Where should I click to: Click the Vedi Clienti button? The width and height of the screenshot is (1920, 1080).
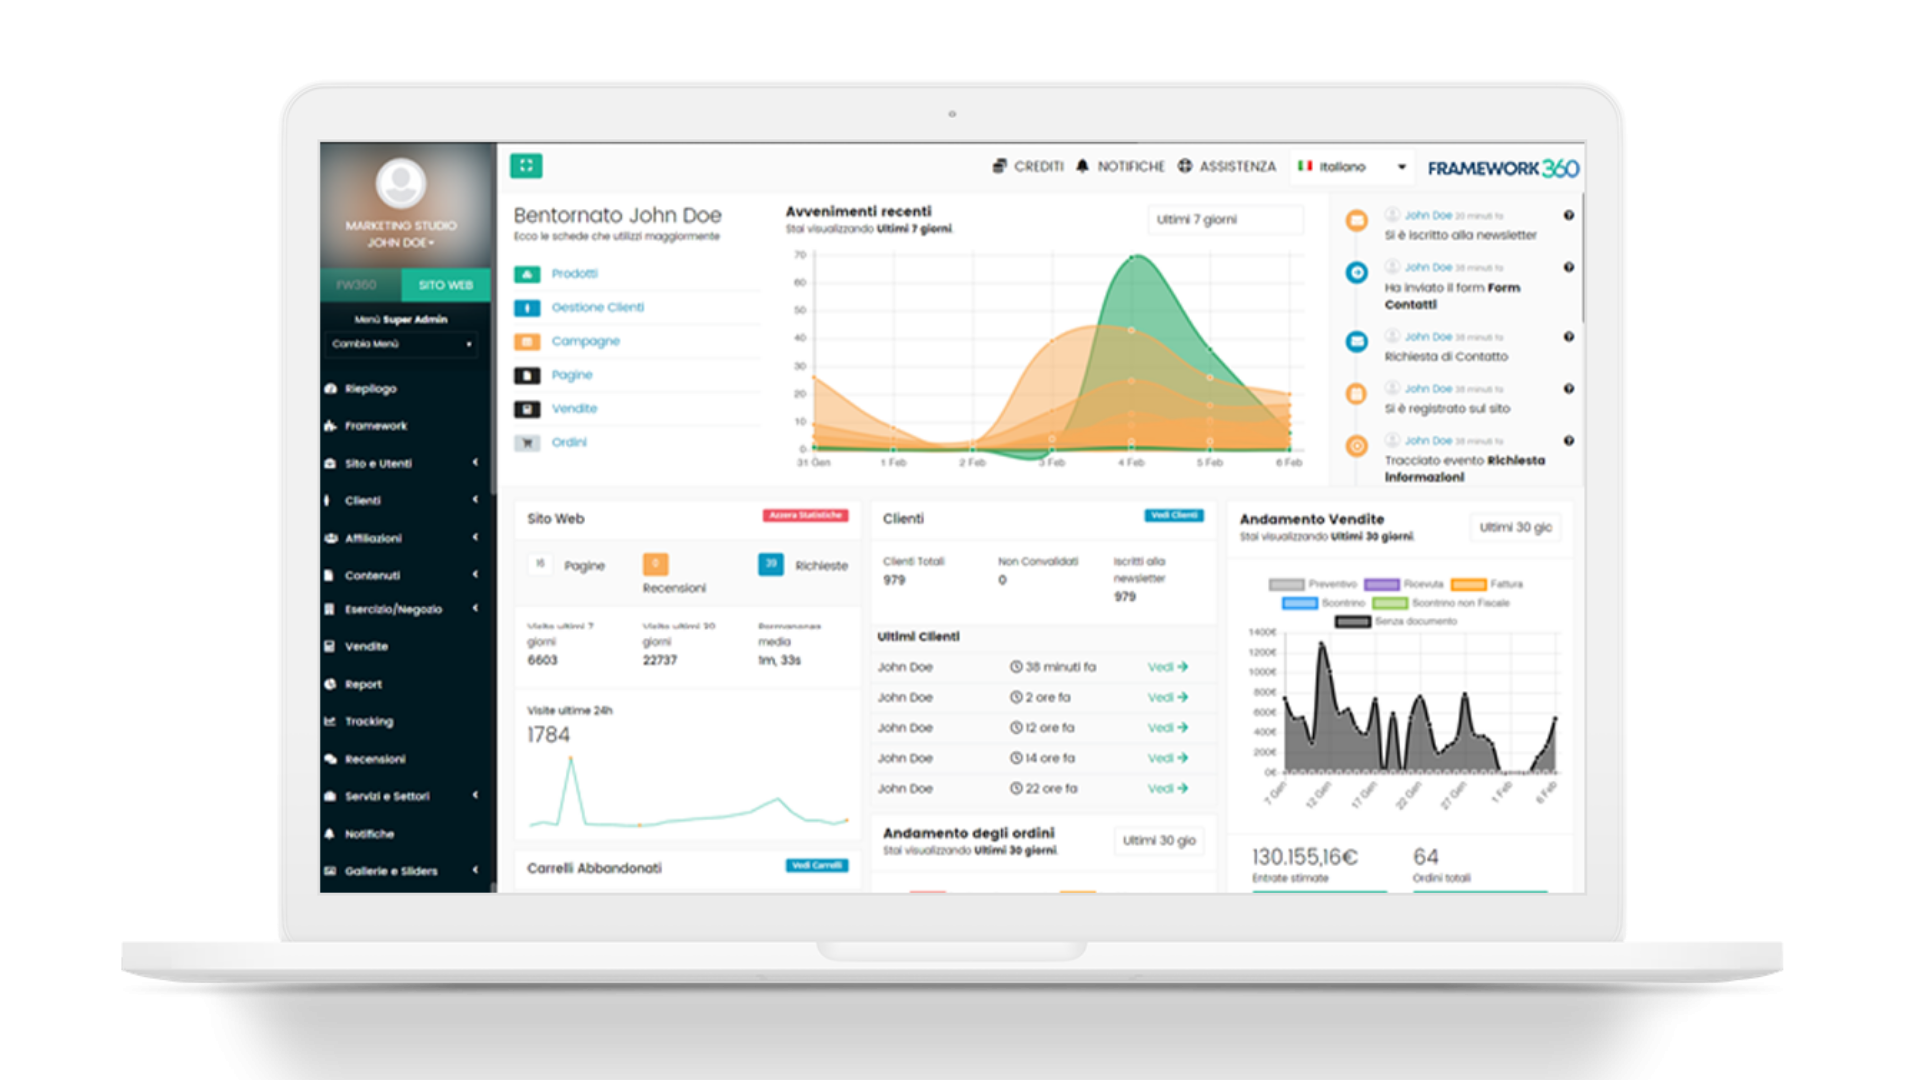[1173, 516]
